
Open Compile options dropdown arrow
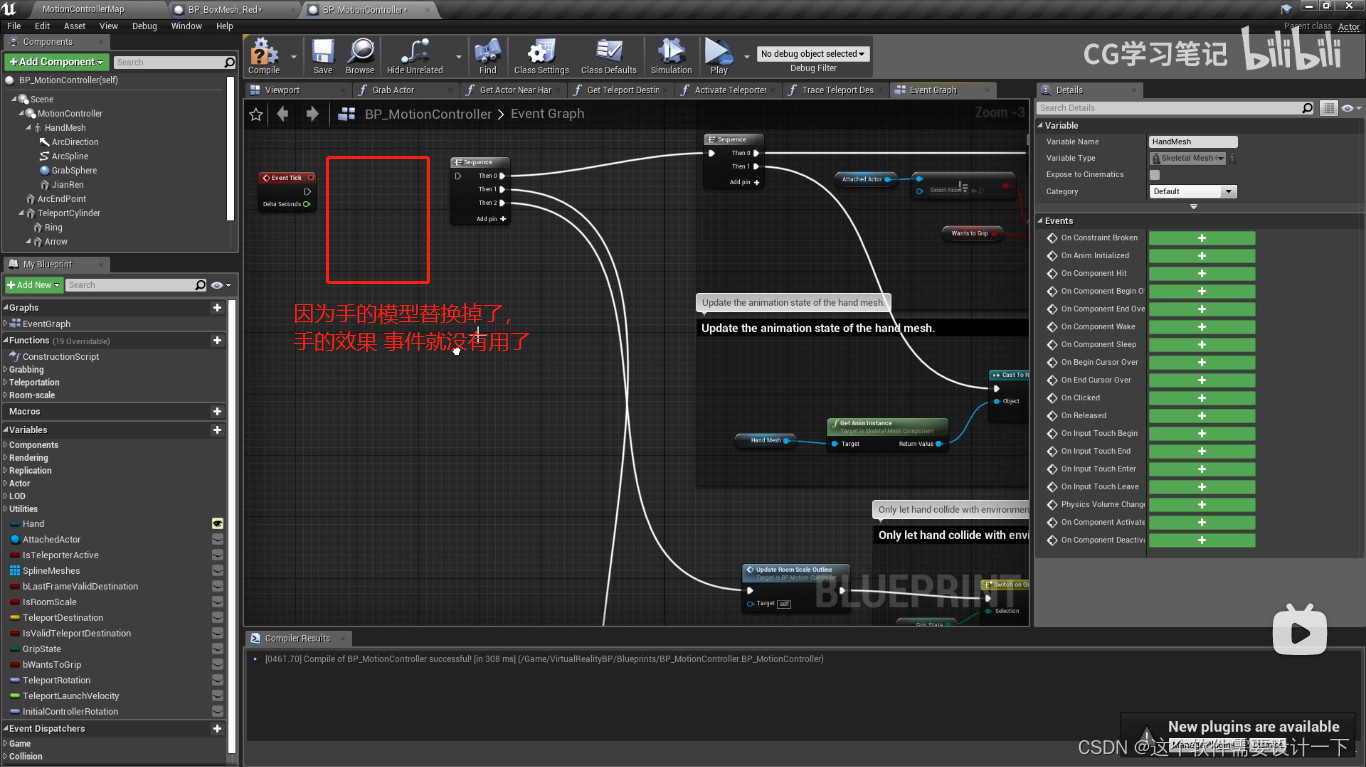[x=294, y=57]
